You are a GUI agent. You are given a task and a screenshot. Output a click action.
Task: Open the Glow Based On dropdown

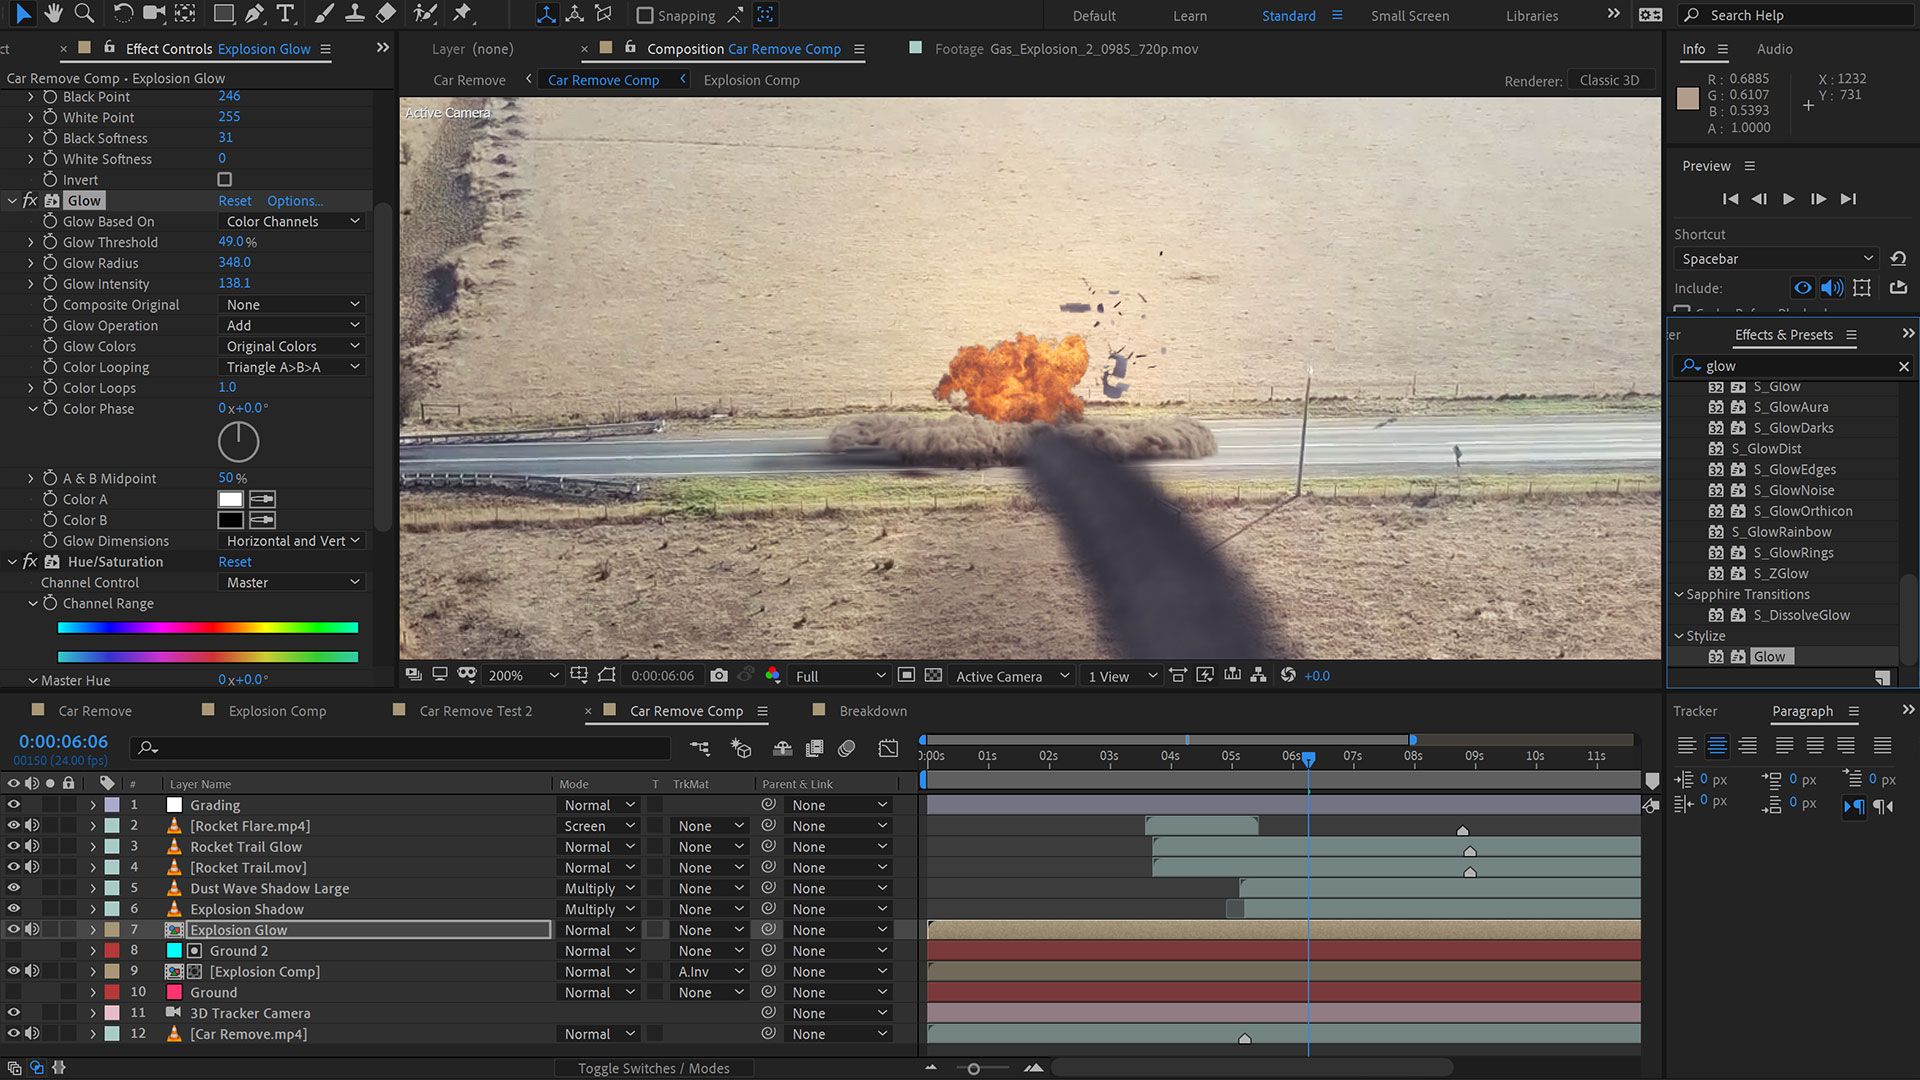tap(292, 221)
